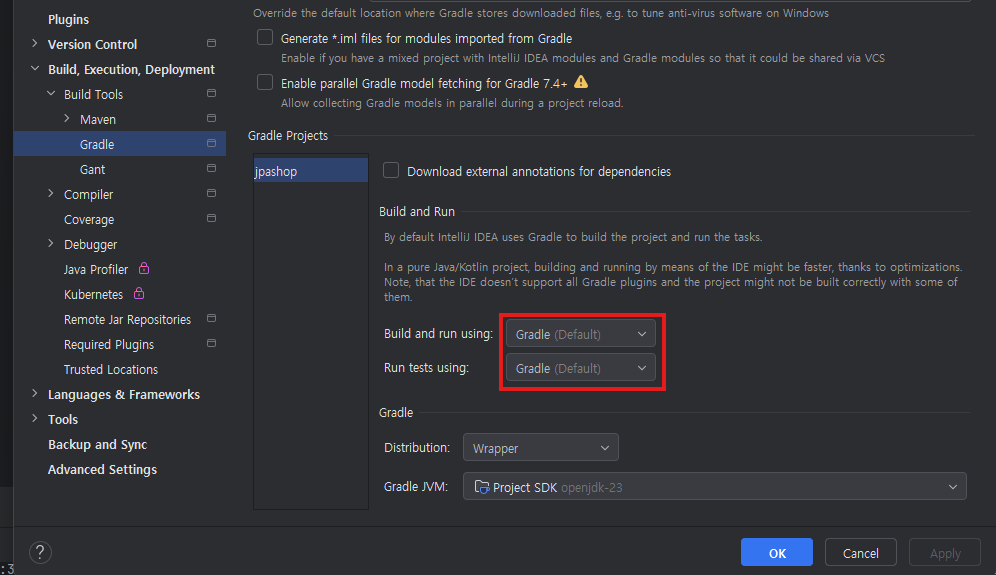This screenshot has width=996, height=575.
Task: Click the Cancel button
Action: 861,552
